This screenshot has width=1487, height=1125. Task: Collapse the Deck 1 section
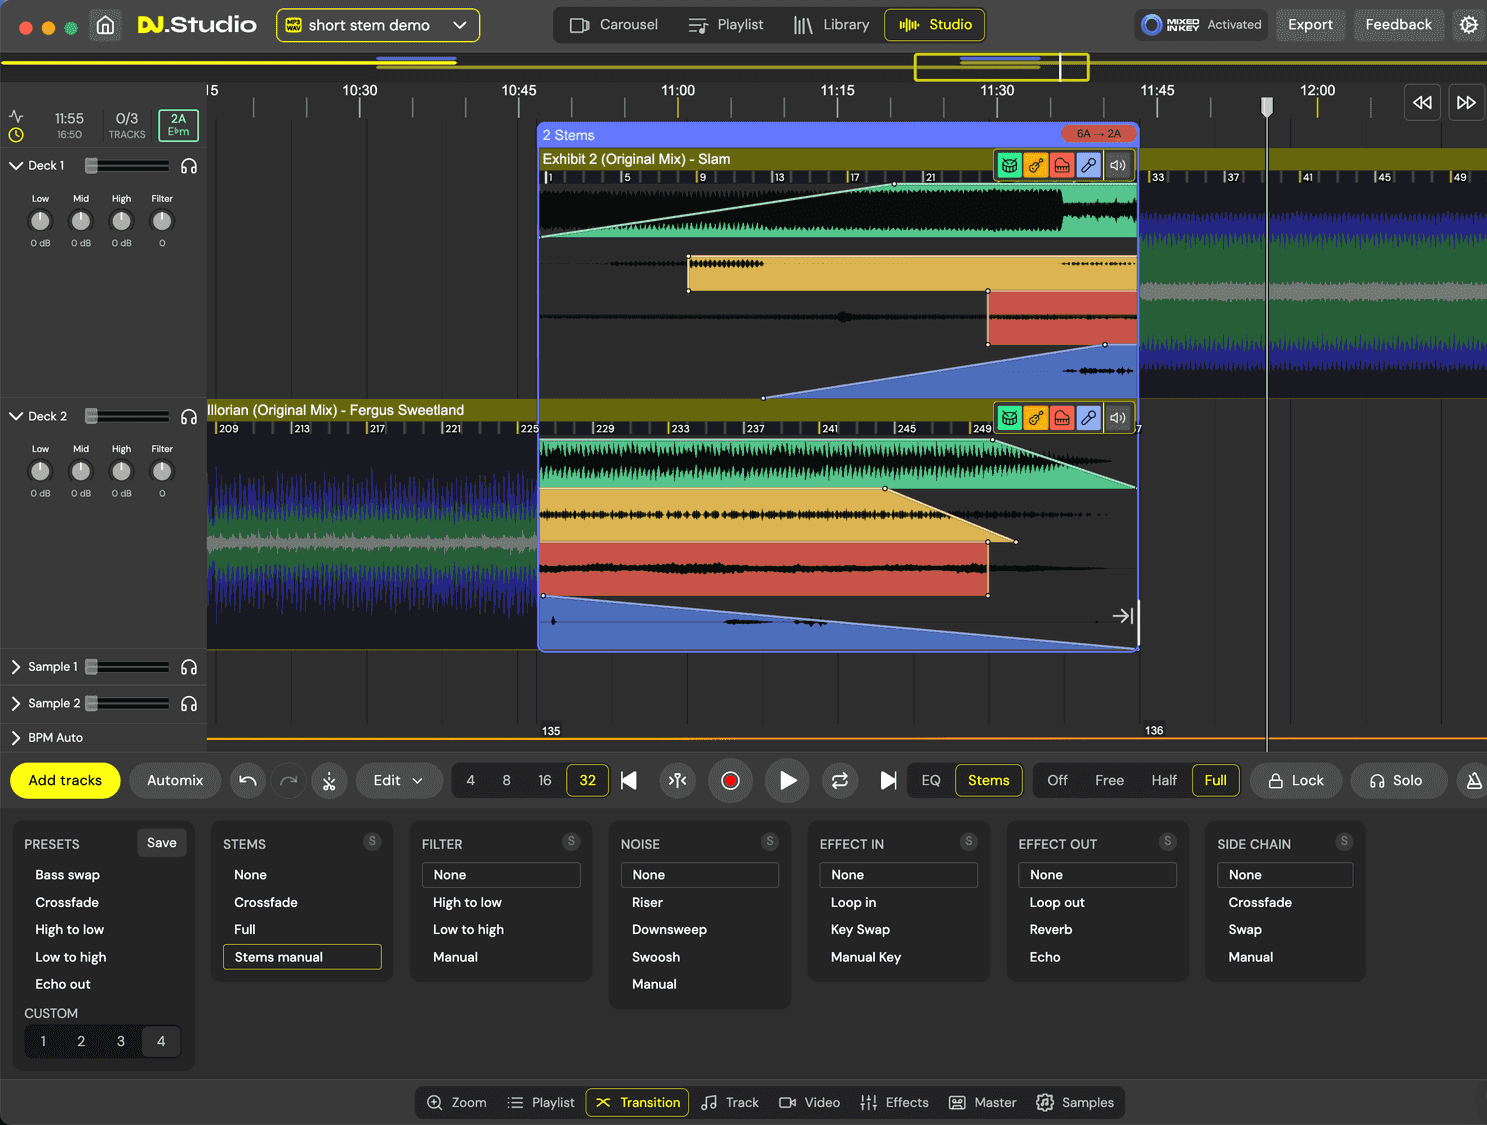tap(14, 165)
